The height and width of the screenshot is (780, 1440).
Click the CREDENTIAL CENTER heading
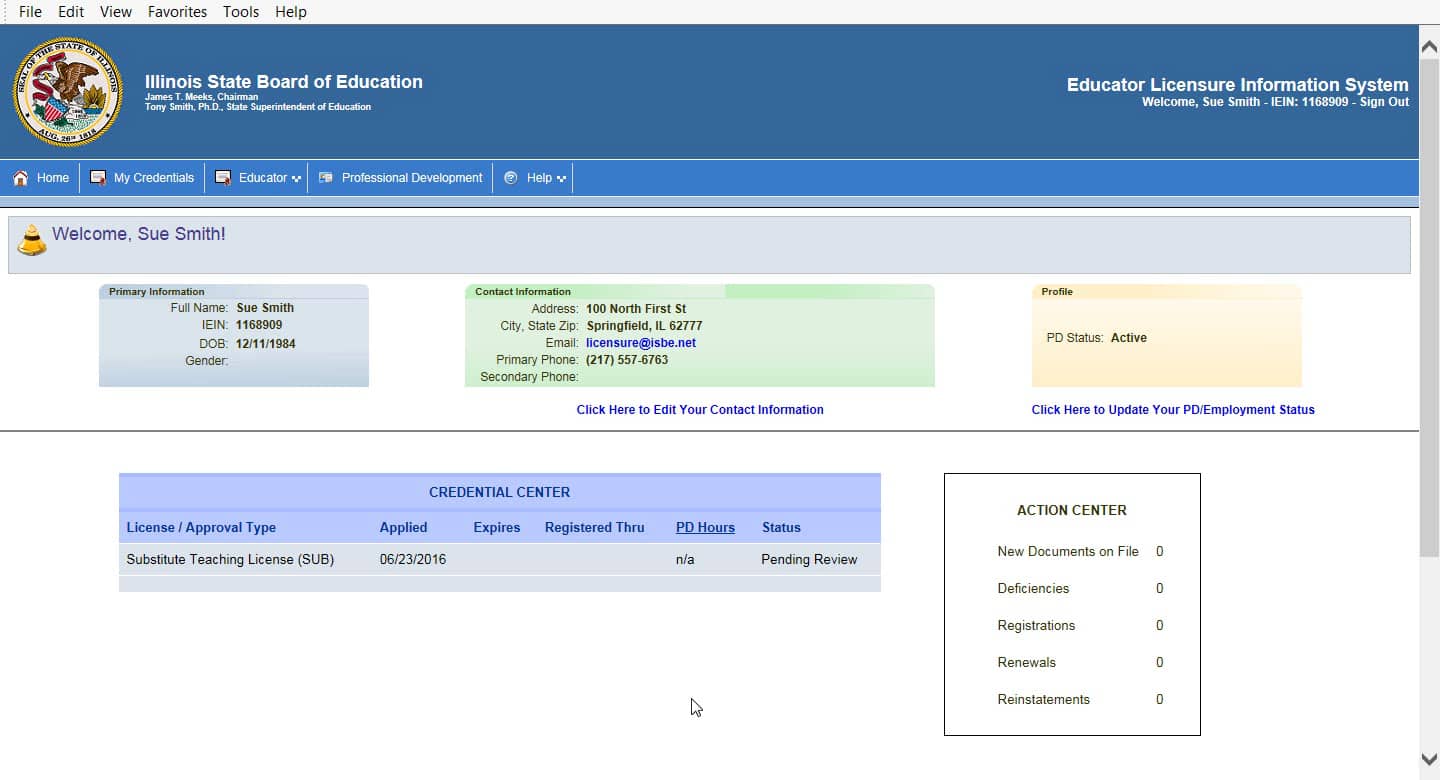tap(500, 493)
